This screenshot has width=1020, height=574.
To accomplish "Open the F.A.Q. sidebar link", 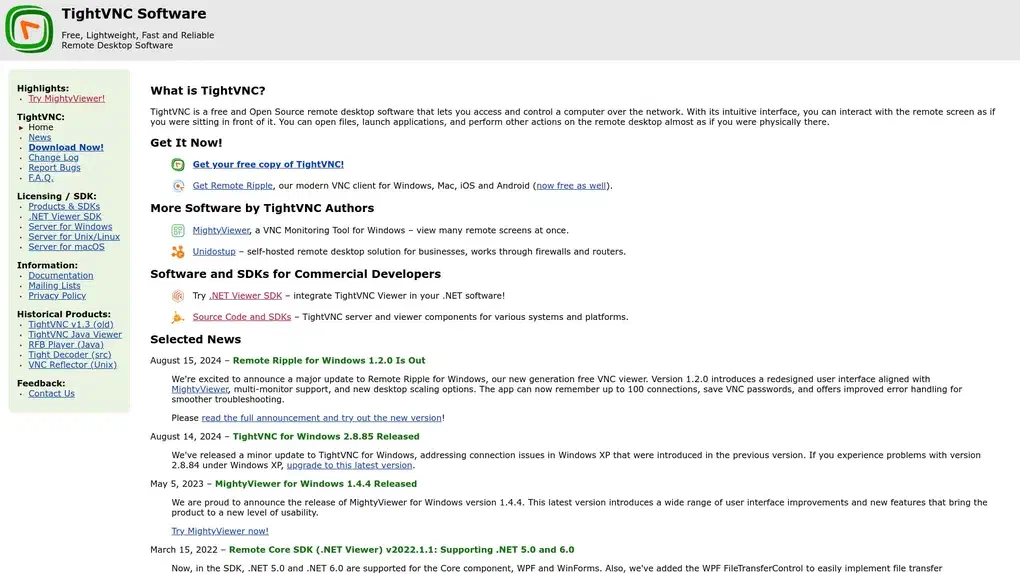I will coord(40,178).
